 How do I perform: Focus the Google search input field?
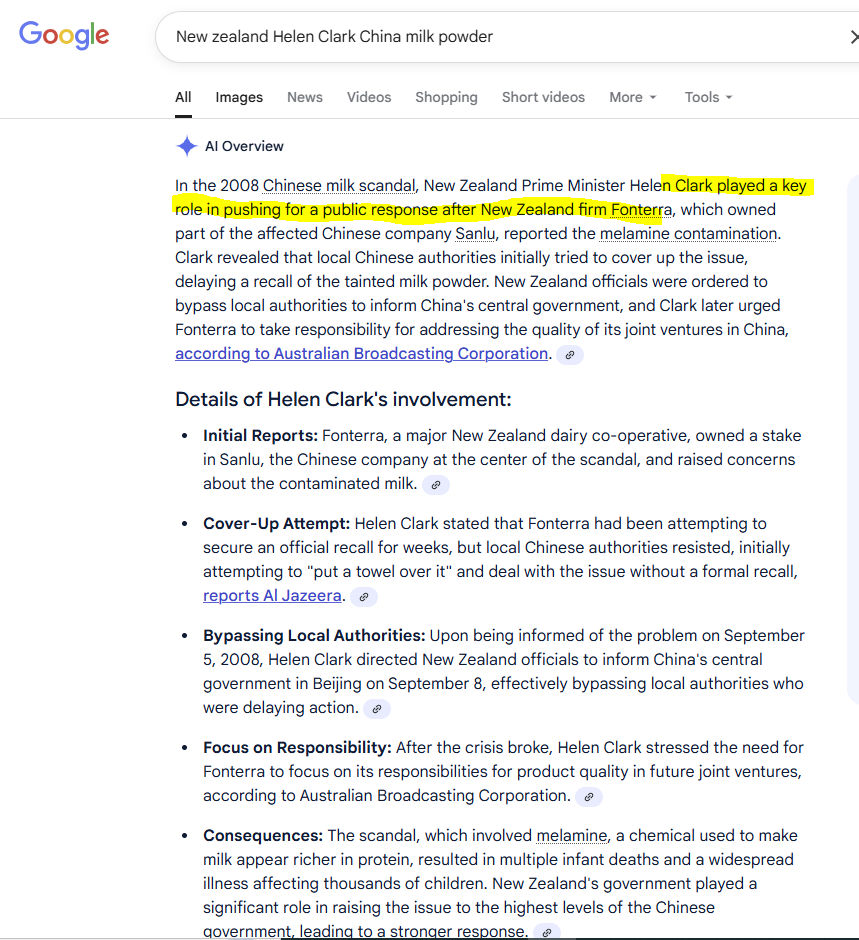pos(507,37)
